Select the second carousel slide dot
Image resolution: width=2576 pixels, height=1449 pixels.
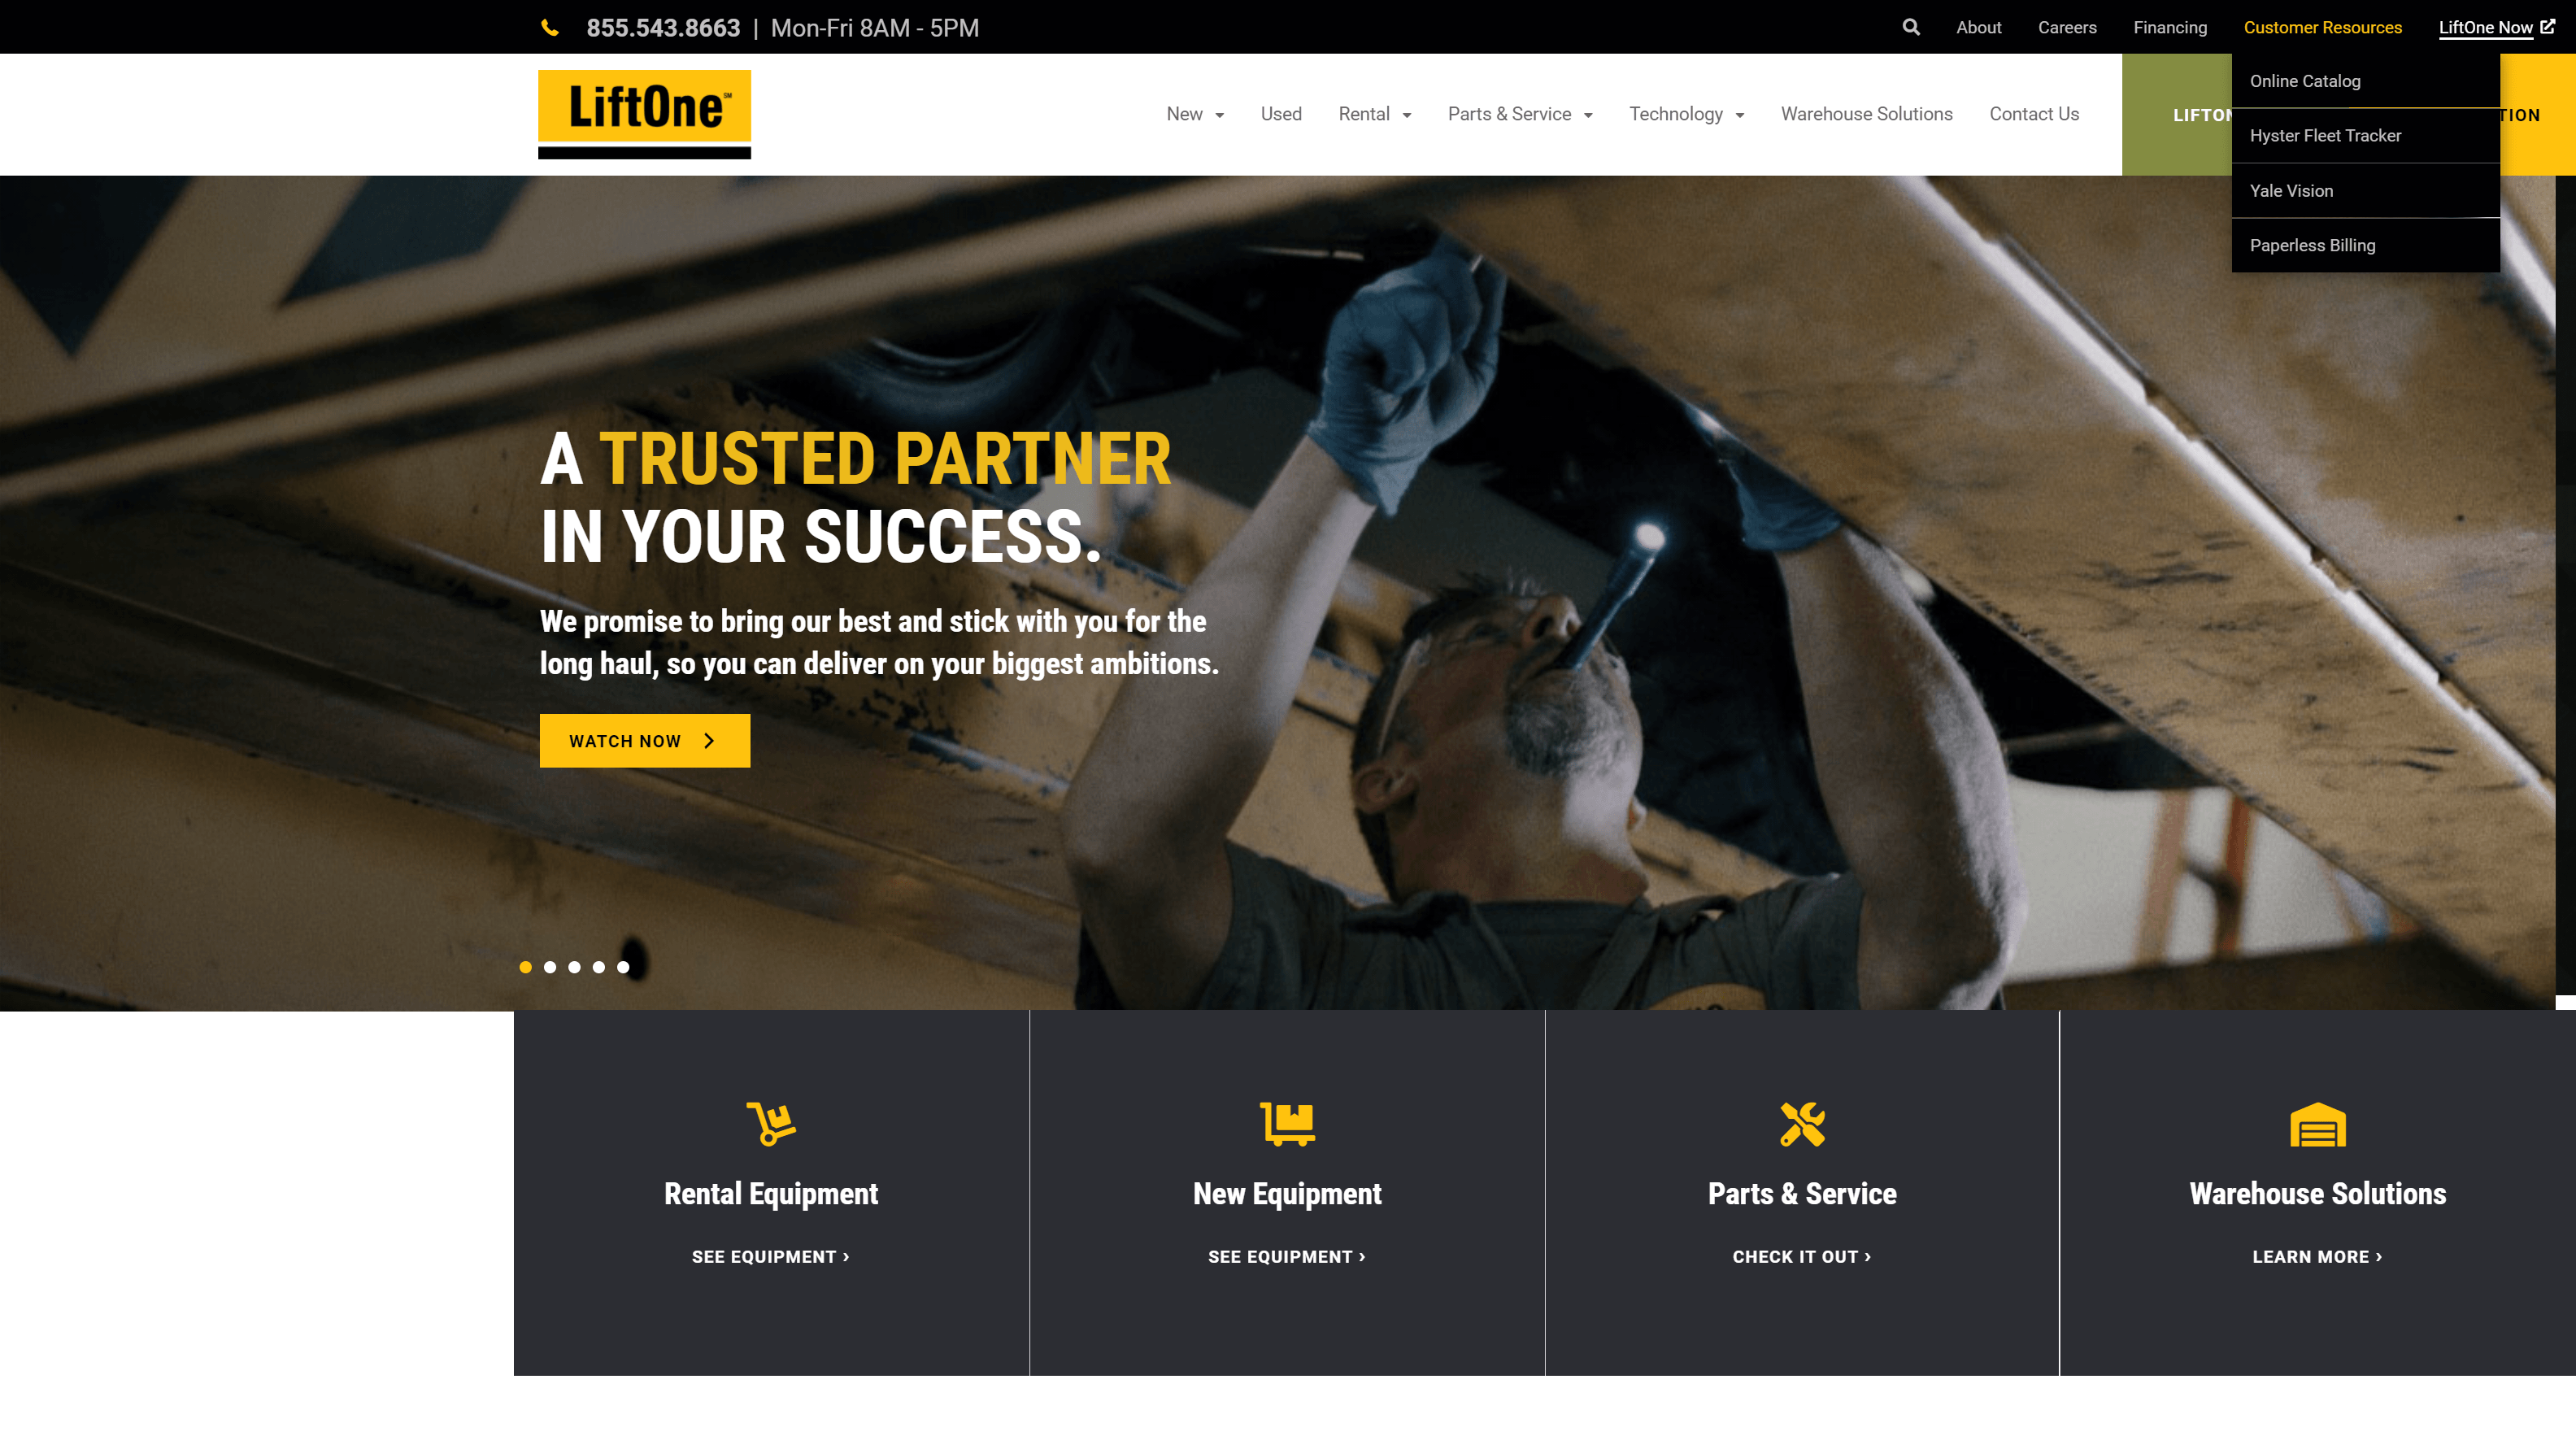[x=550, y=967]
